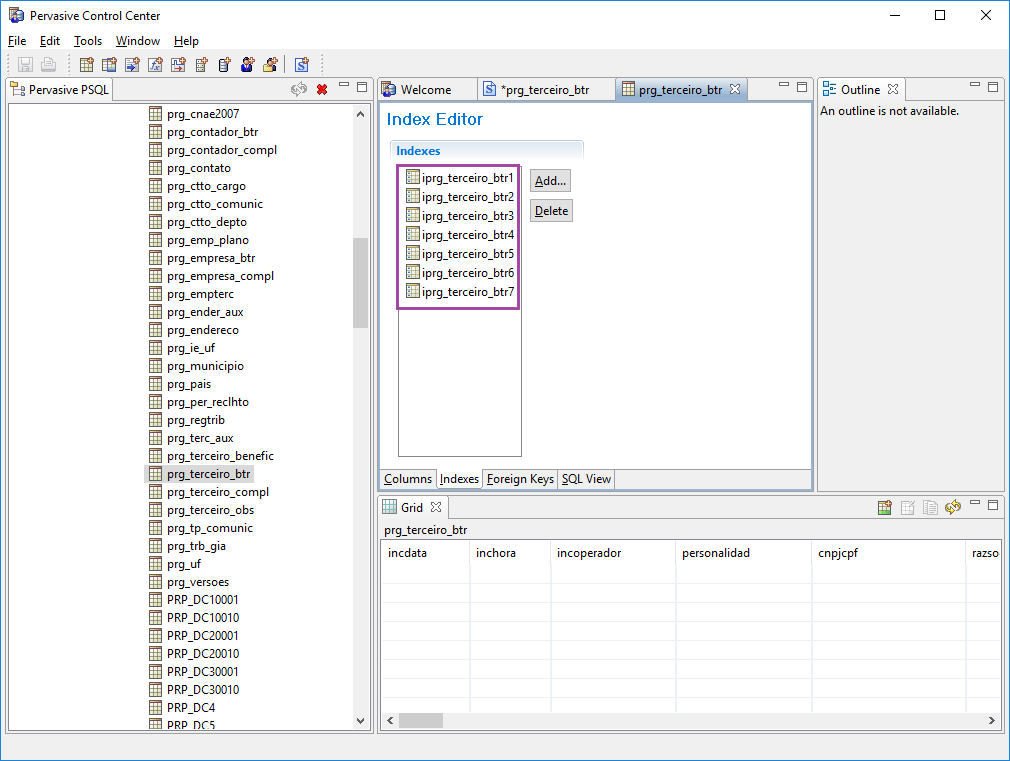Click the new table toolbar icon
The width and height of the screenshot is (1010, 761).
(x=87, y=65)
